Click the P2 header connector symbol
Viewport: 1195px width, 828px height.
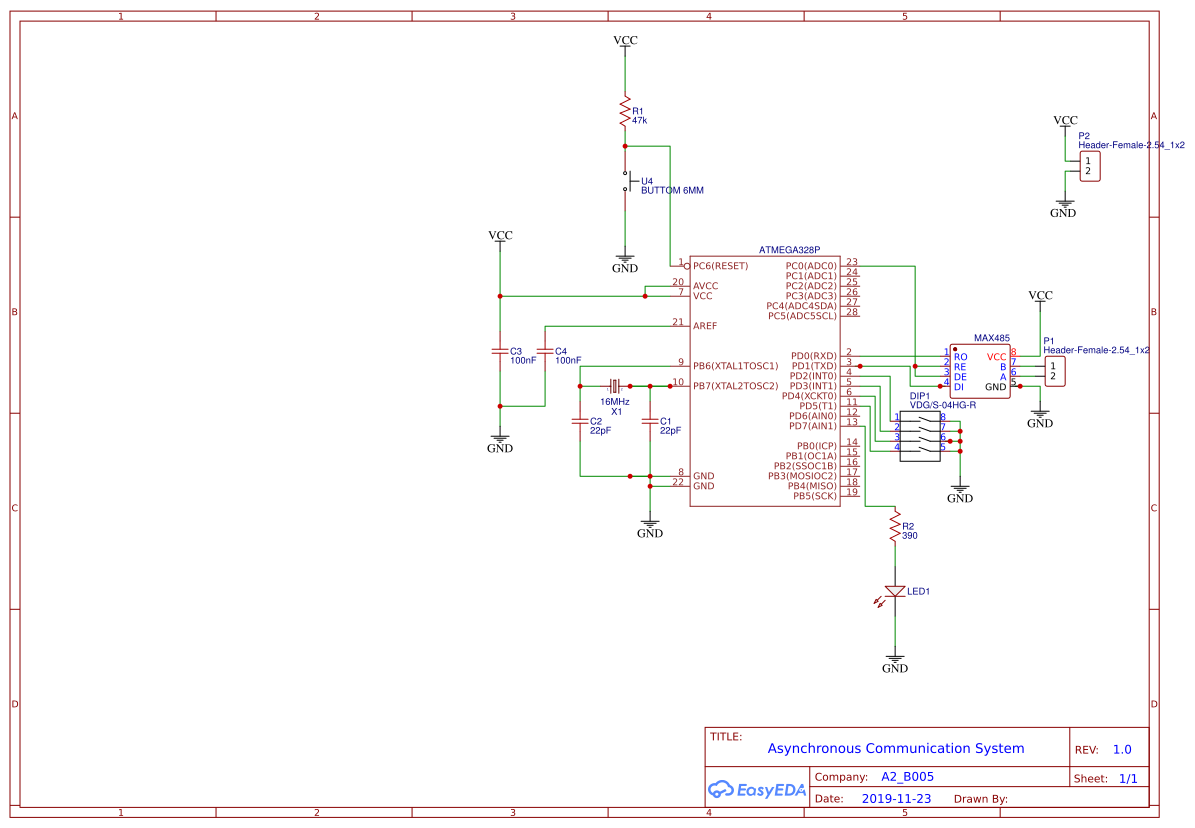tap(1088, 166)
